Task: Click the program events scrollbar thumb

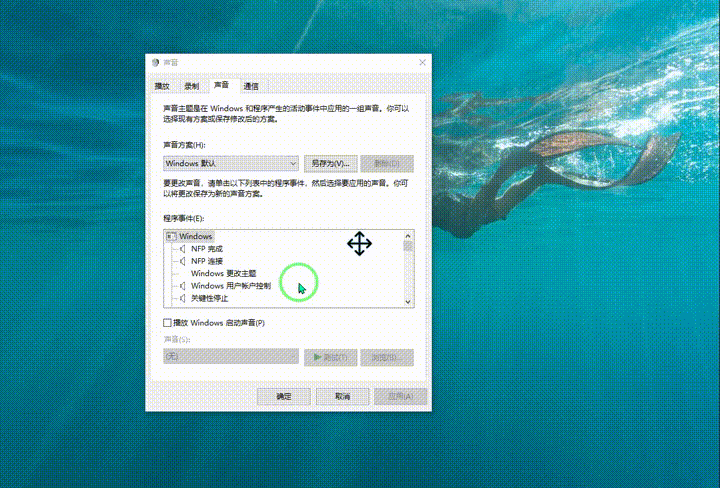Action: click(408, 246)
